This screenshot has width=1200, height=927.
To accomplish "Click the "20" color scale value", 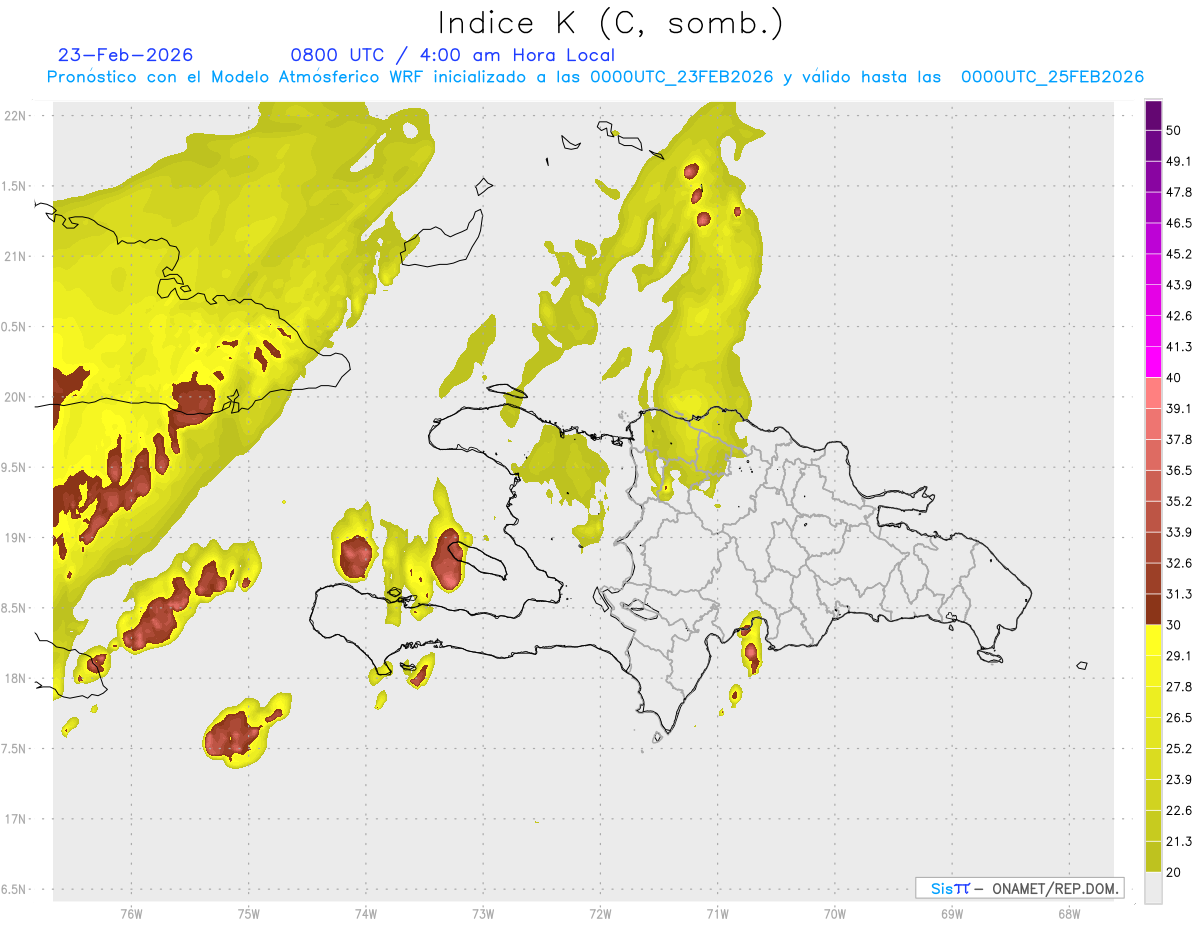I will [x=1174, y=872].
